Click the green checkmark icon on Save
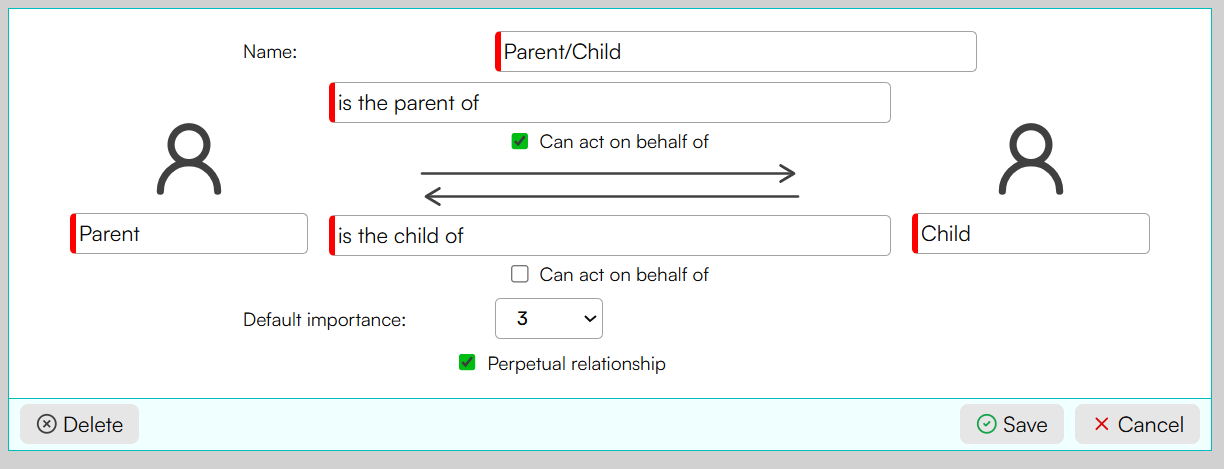The image size is (1224, 469). 986,424
